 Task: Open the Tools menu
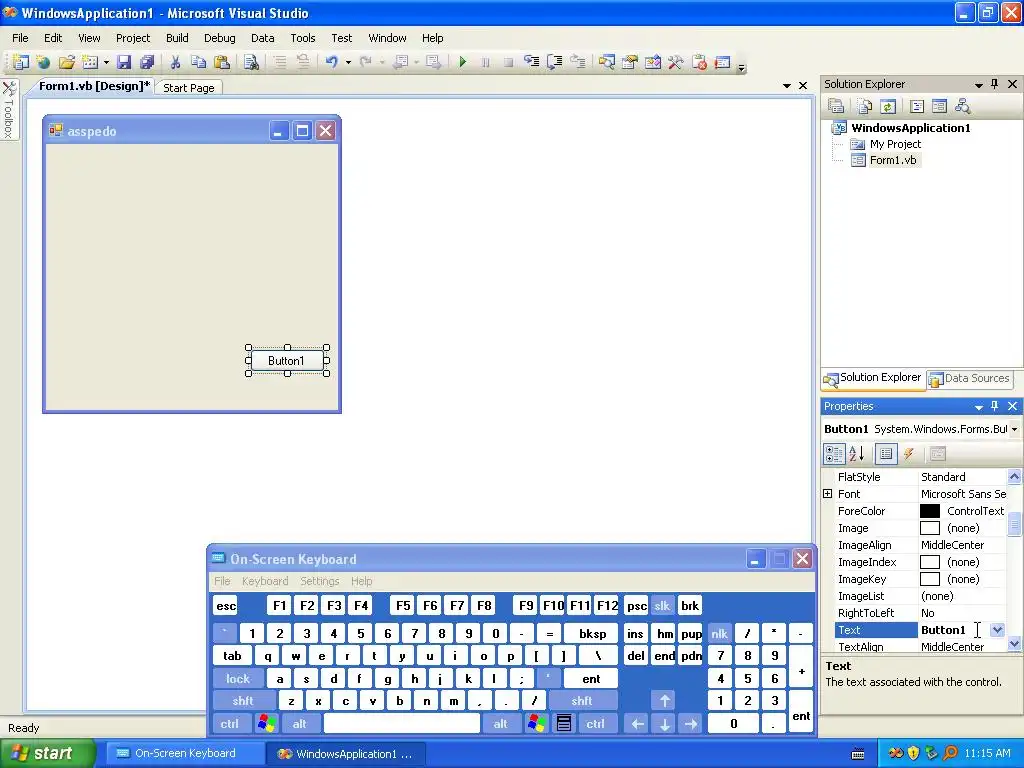click(302, 38)
